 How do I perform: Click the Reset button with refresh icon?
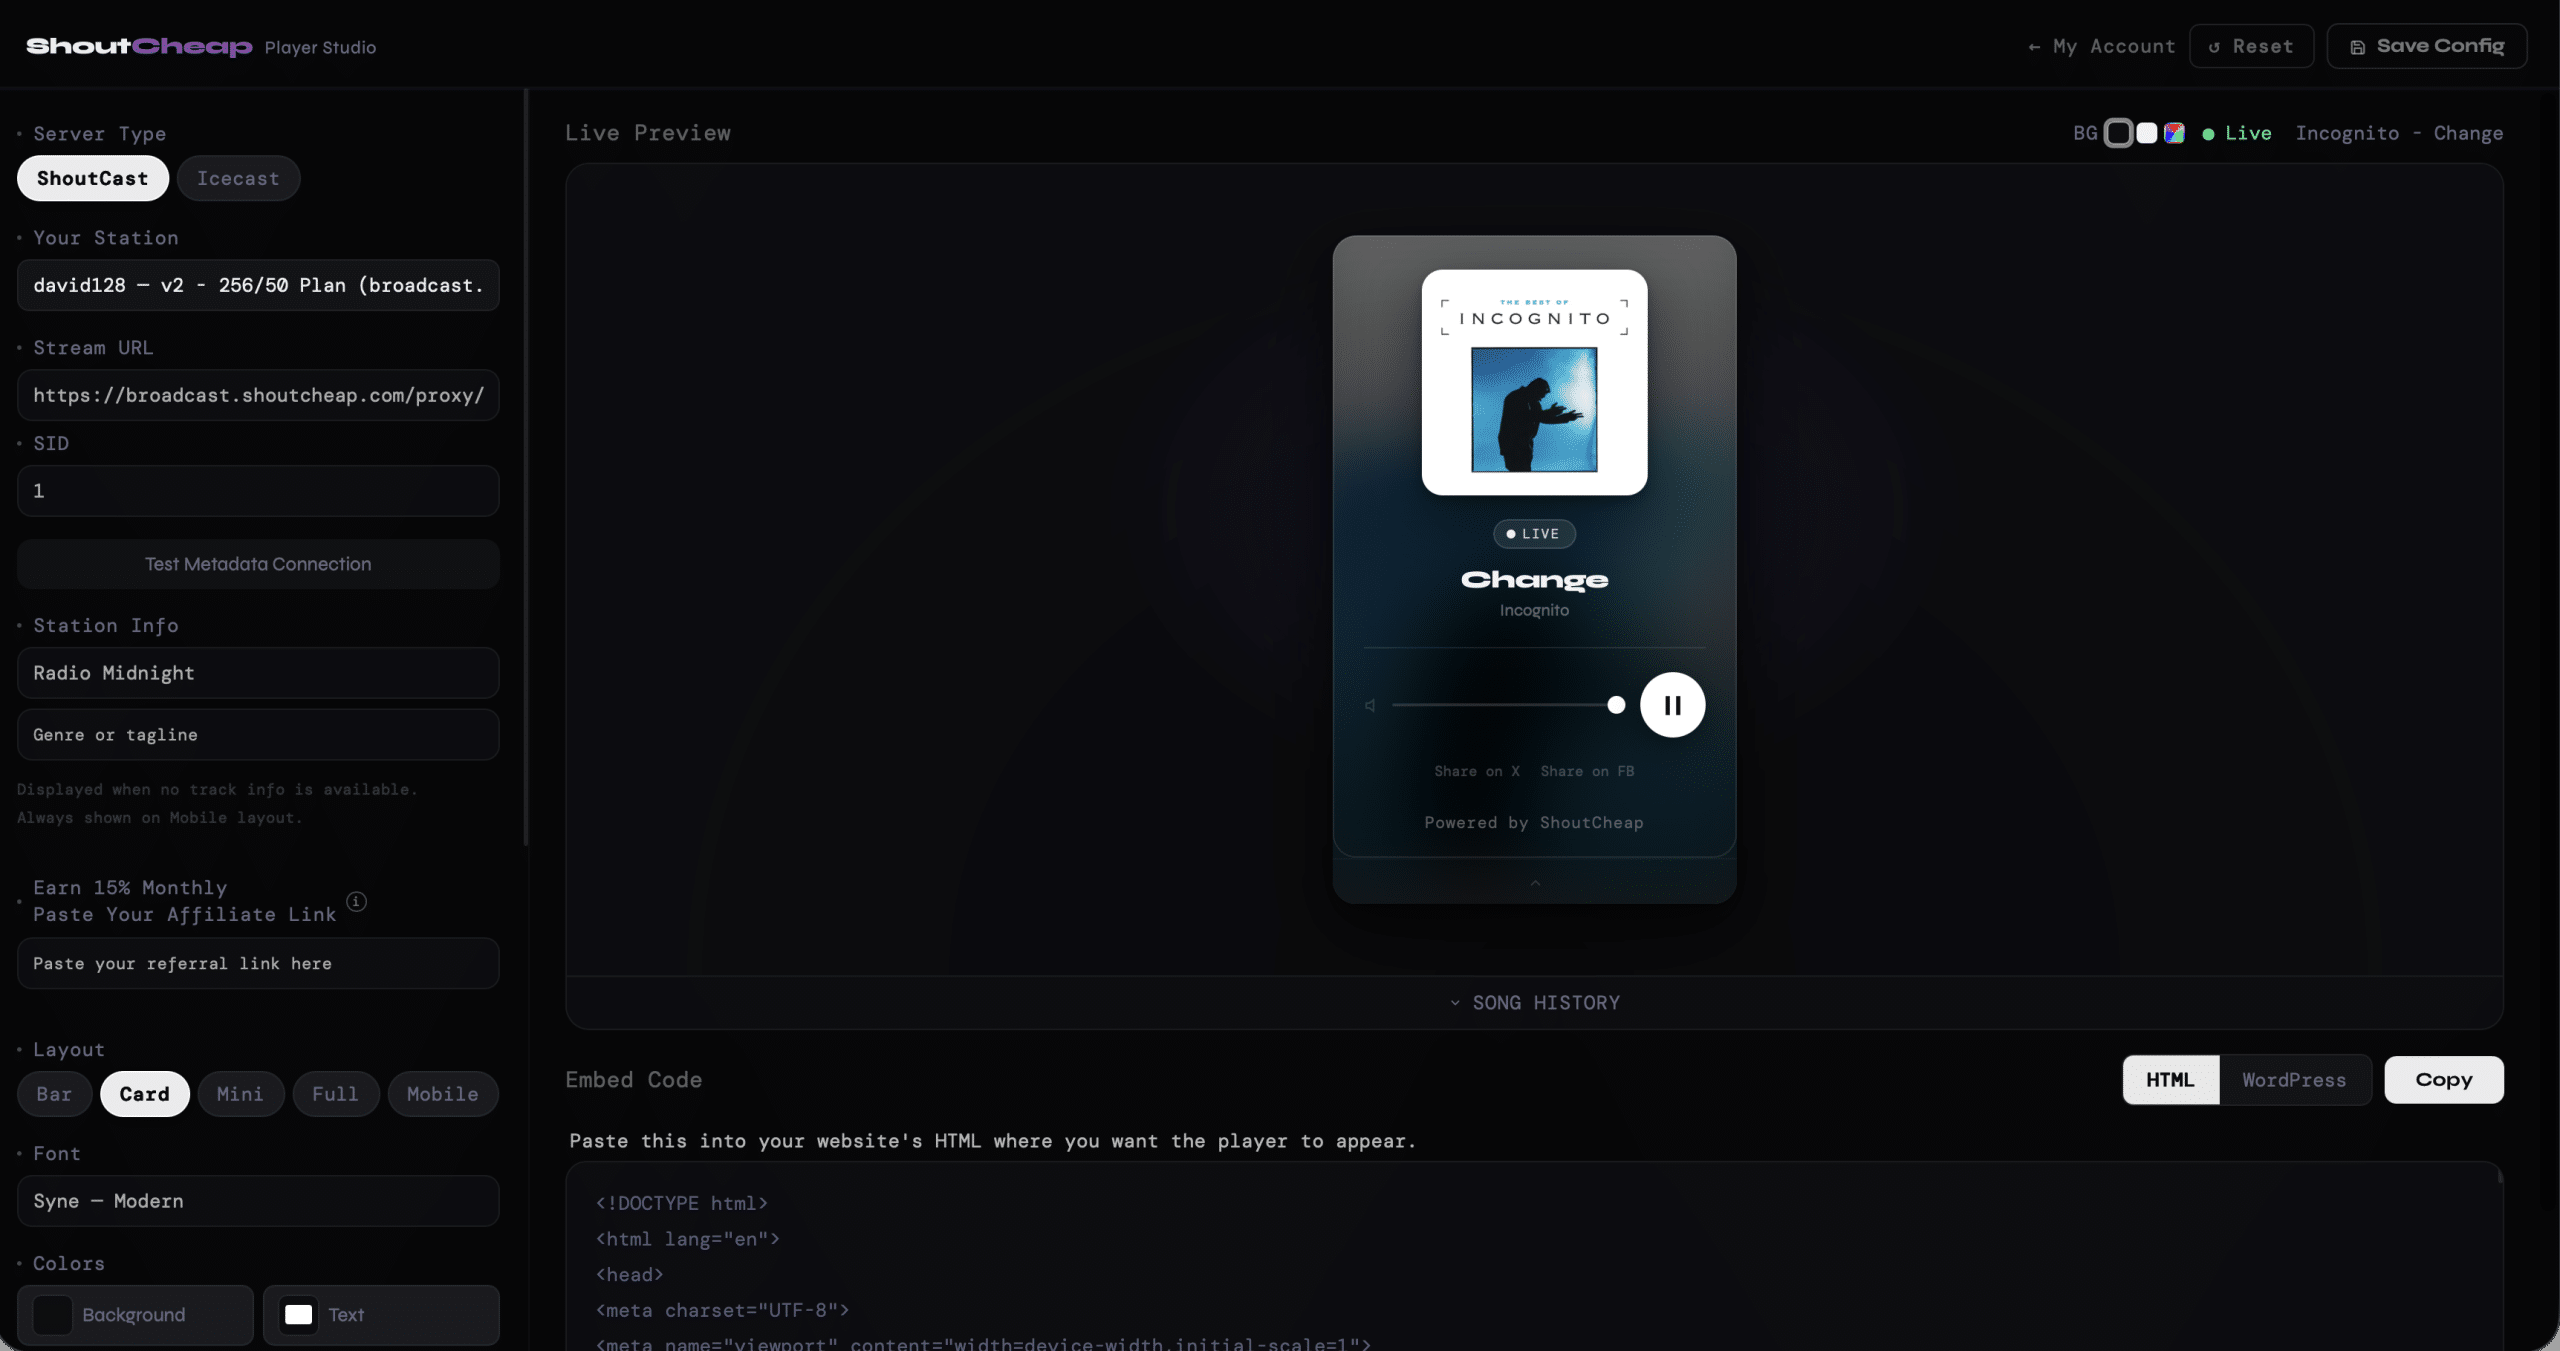(x=2251, y=46)
